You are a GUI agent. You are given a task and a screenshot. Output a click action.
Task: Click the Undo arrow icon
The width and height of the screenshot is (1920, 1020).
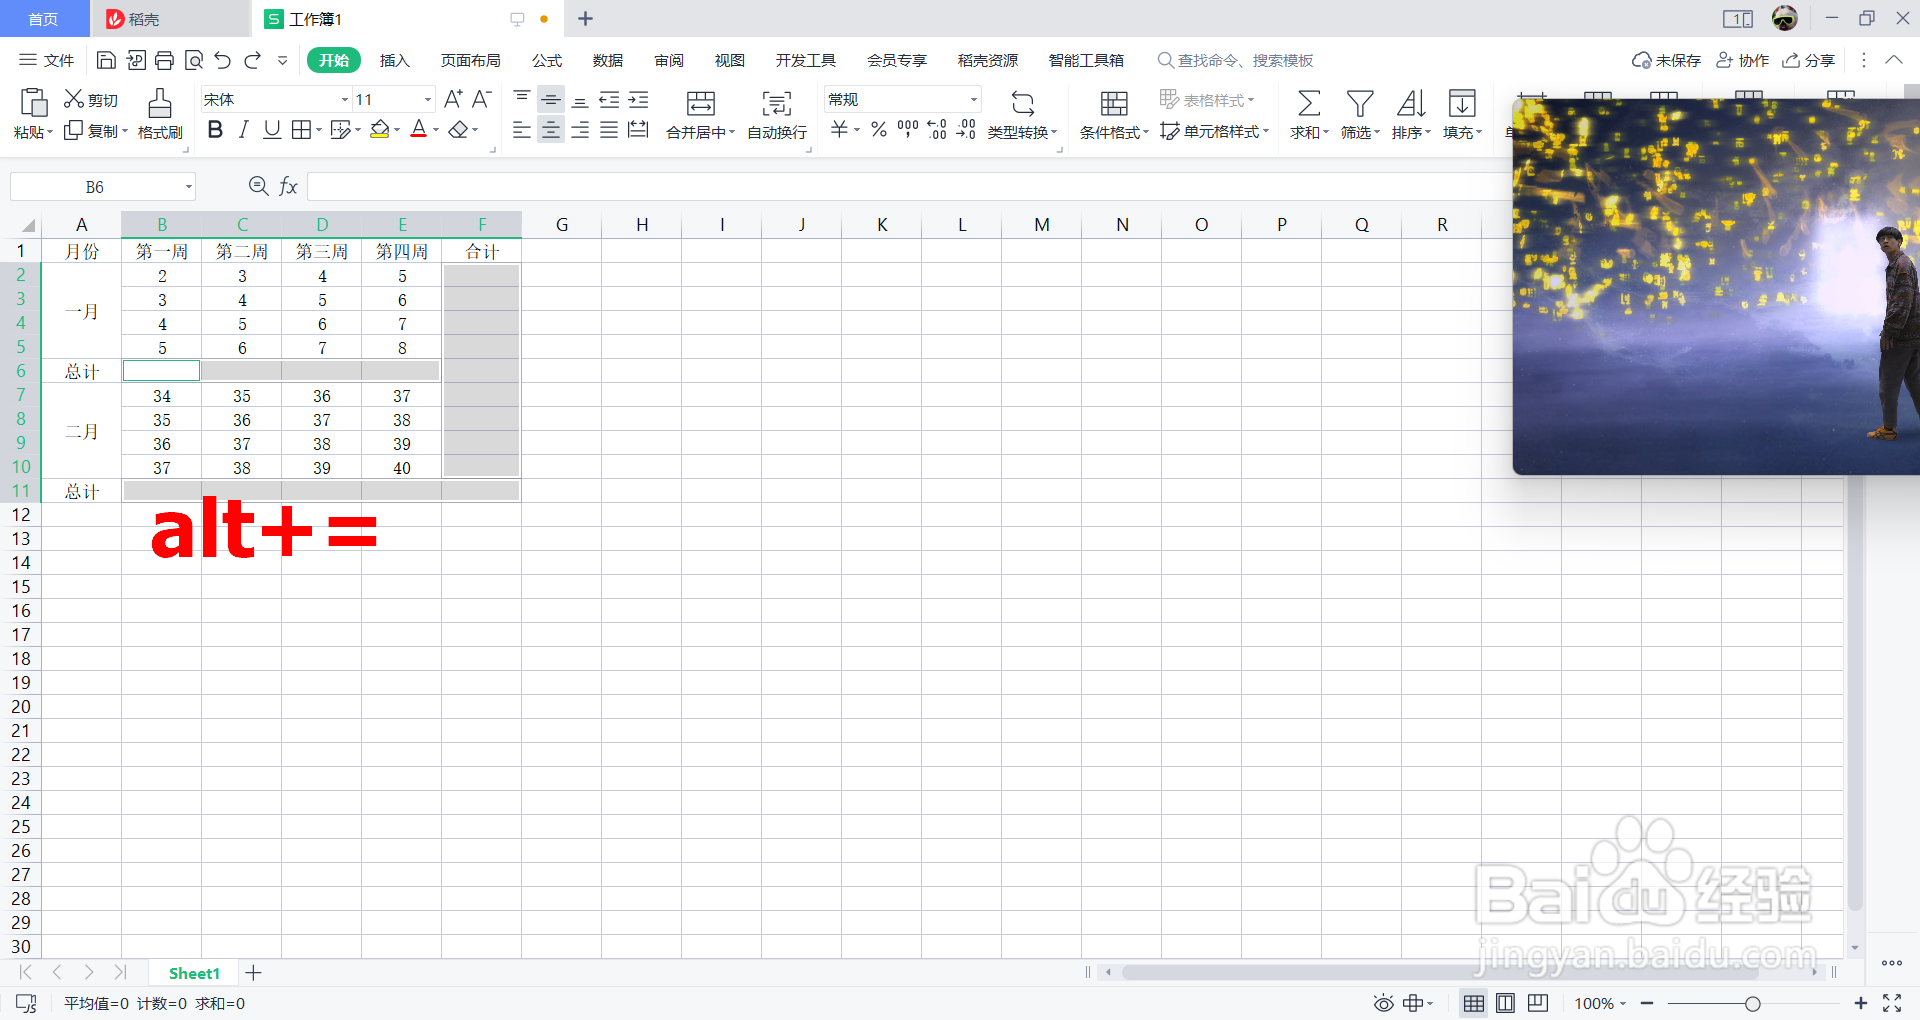[223, 60]
